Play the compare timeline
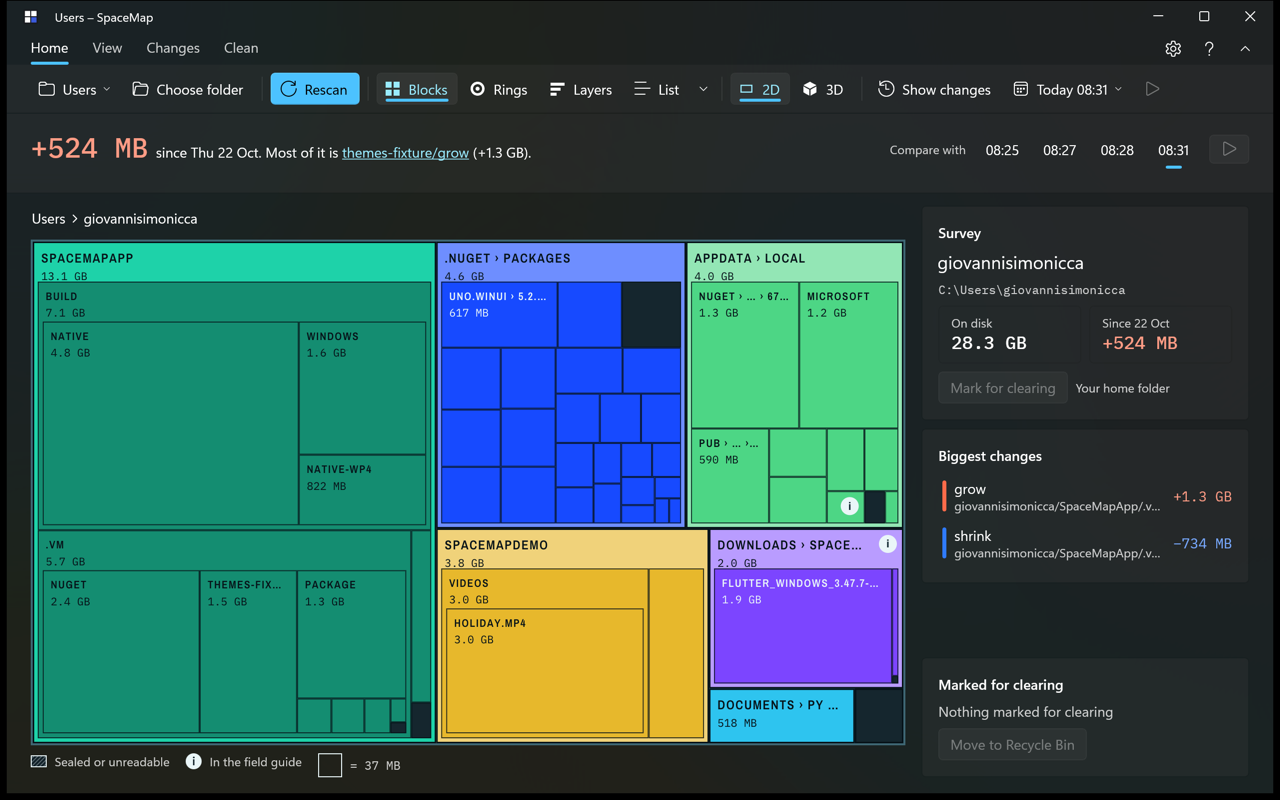 (1229, 149)
